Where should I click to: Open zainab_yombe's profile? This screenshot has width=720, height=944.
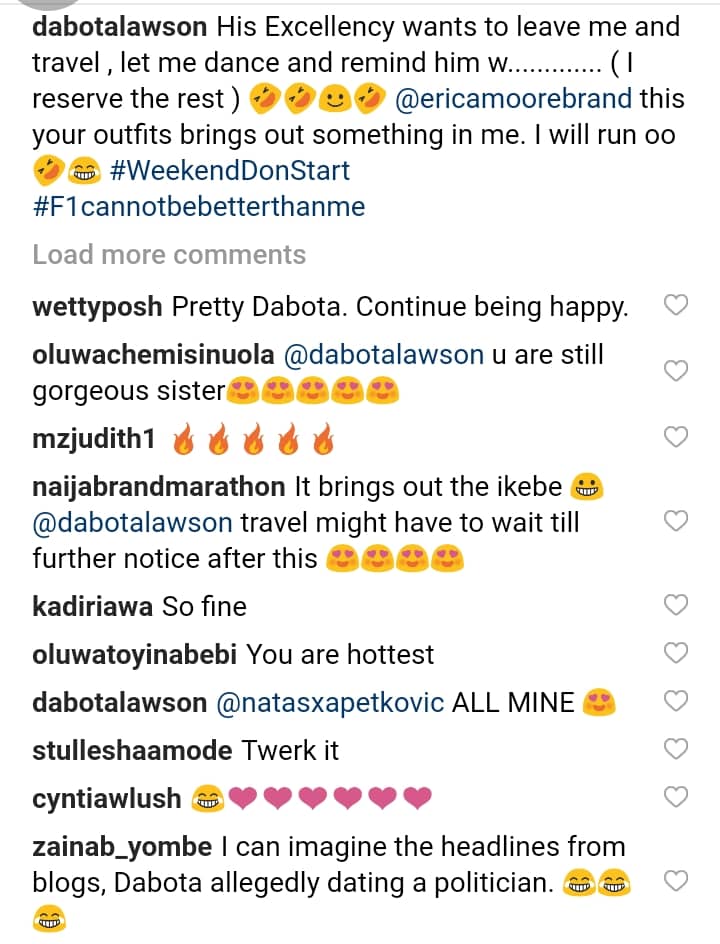coord(122,846)
